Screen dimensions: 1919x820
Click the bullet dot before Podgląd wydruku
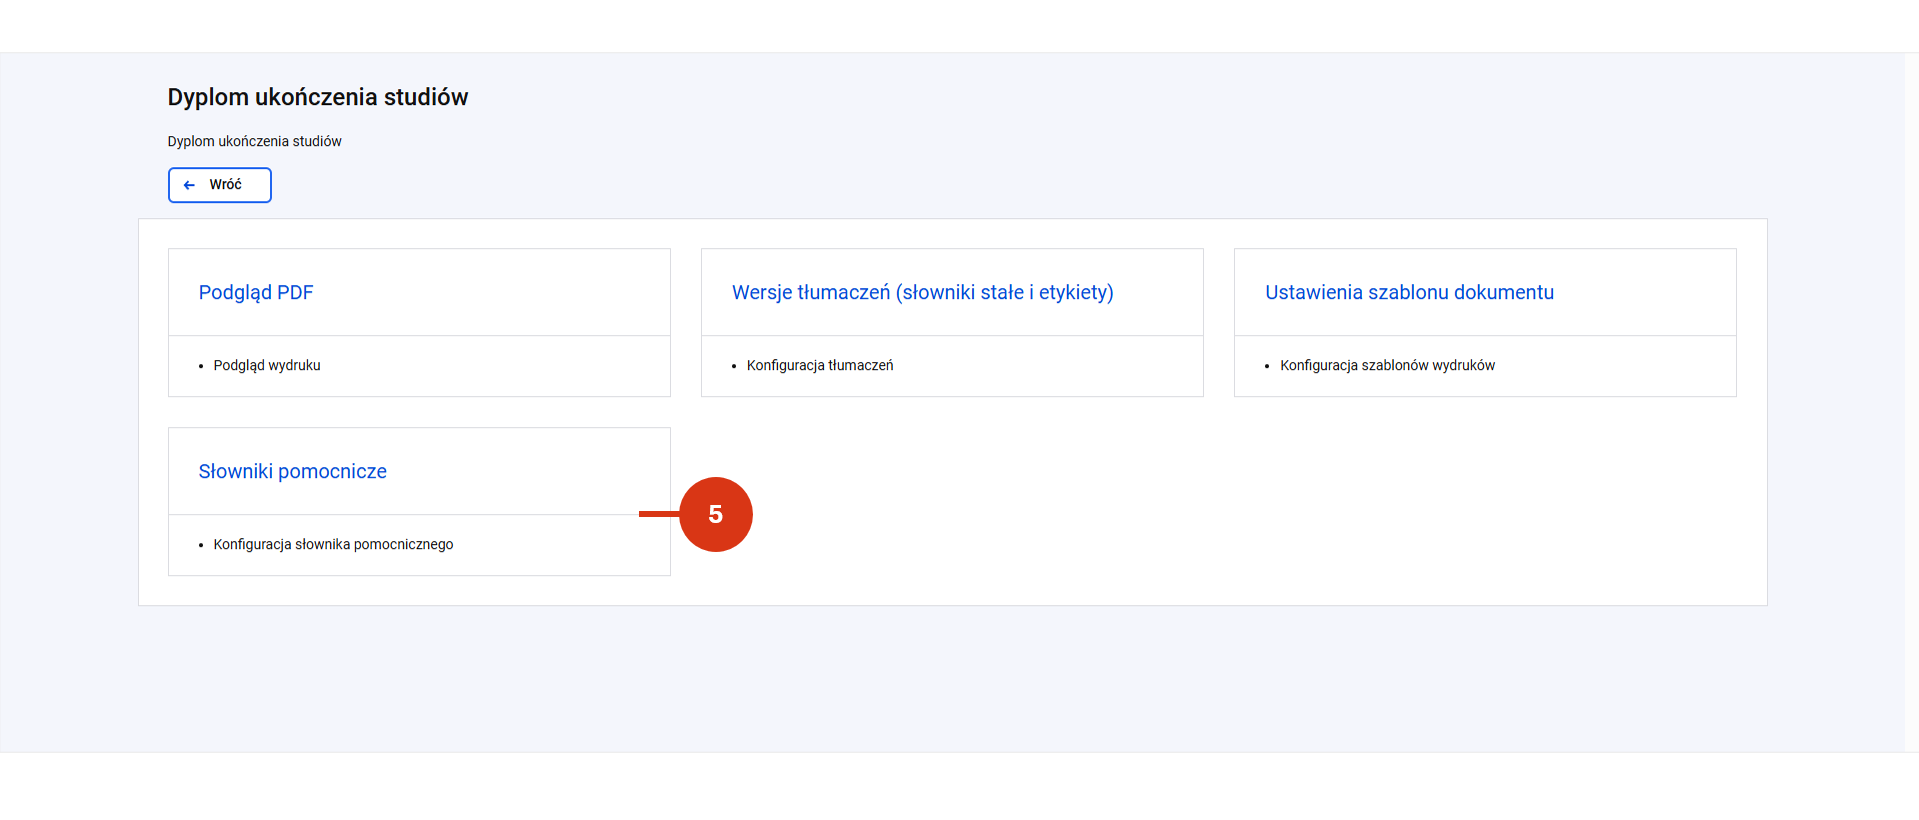[201, 366]
